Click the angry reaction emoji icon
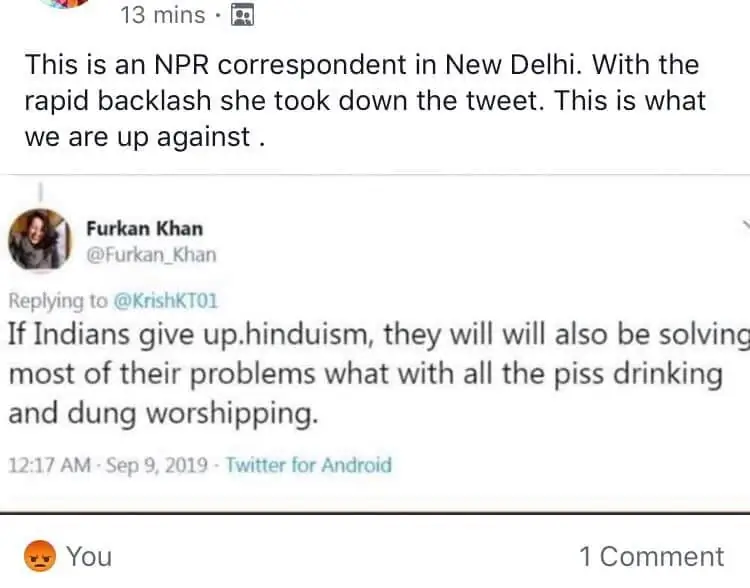This screenshot has width=750, height=588. point(37,556)
